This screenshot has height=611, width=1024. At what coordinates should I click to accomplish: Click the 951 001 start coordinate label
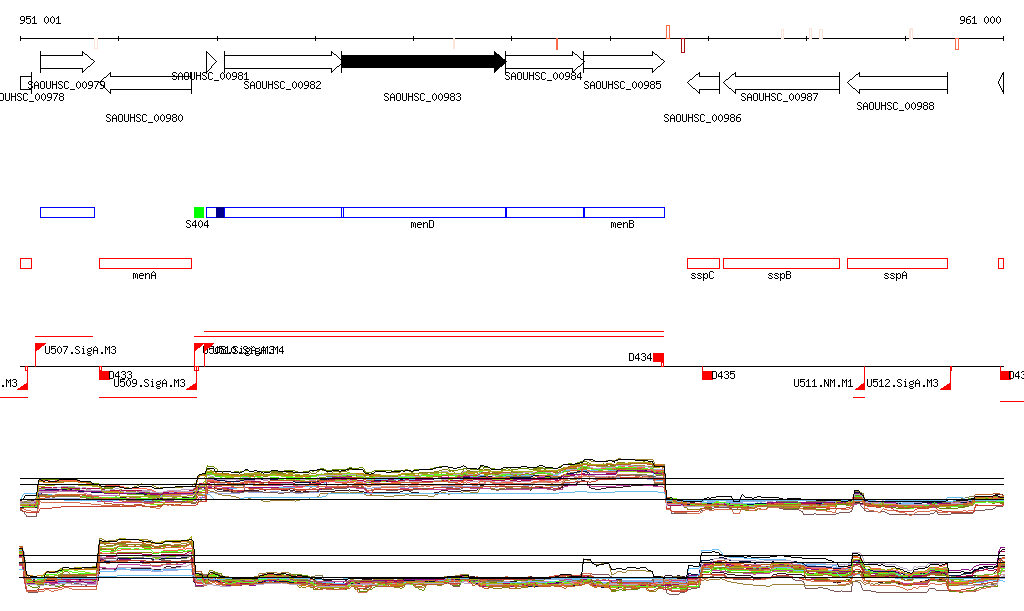pos(40,20)
